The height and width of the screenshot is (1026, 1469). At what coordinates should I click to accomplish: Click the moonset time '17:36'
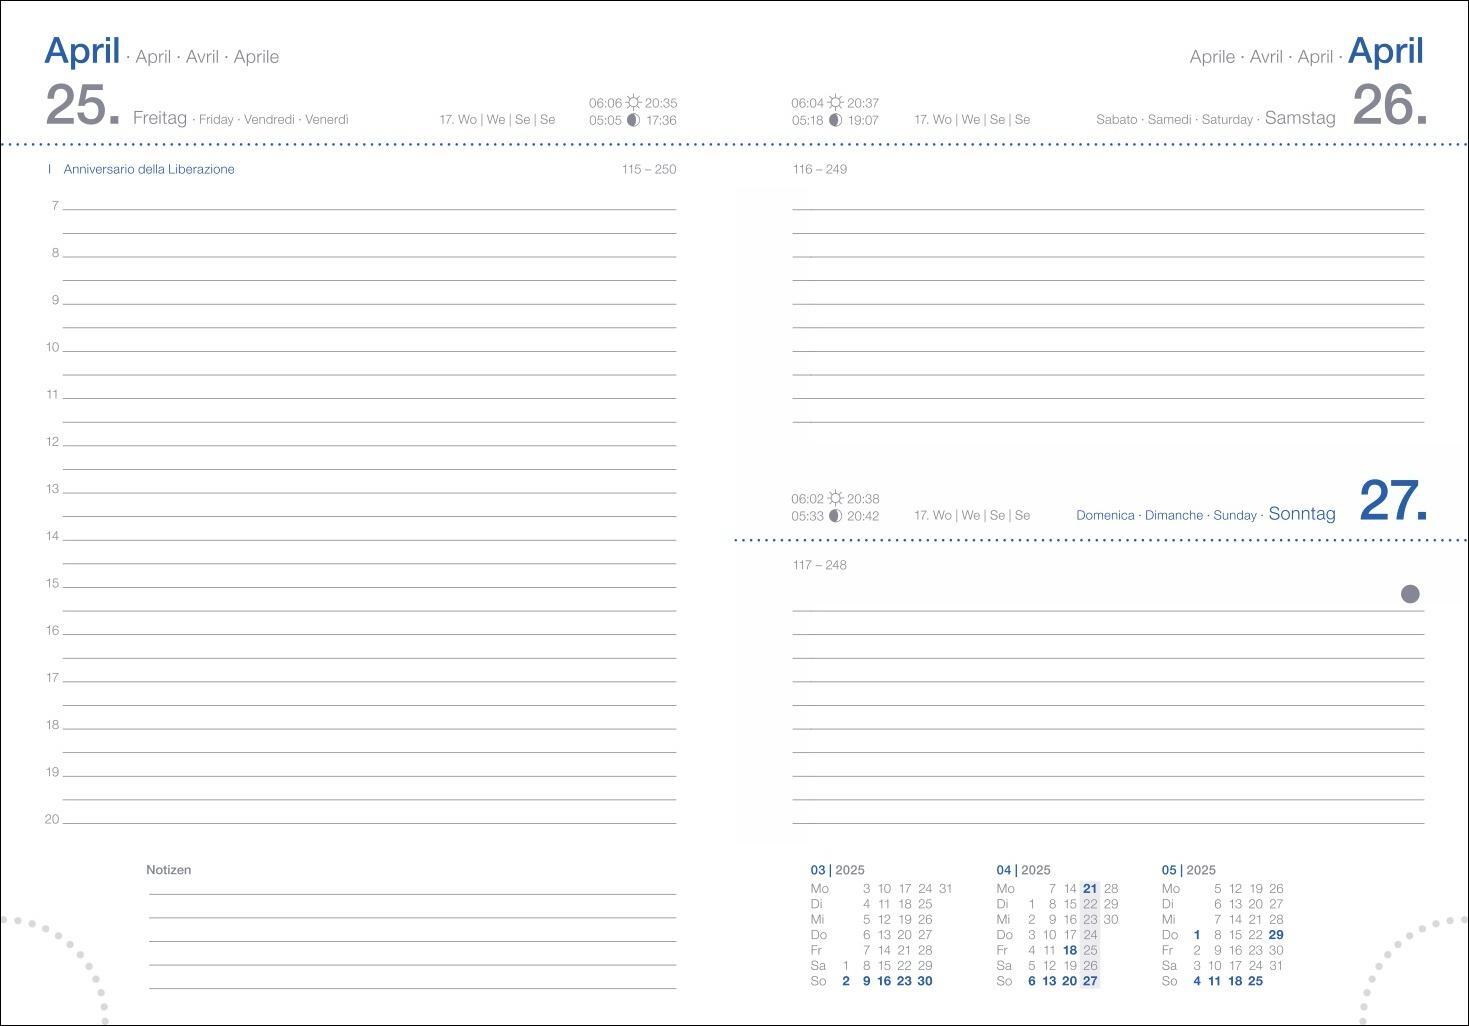661,120
